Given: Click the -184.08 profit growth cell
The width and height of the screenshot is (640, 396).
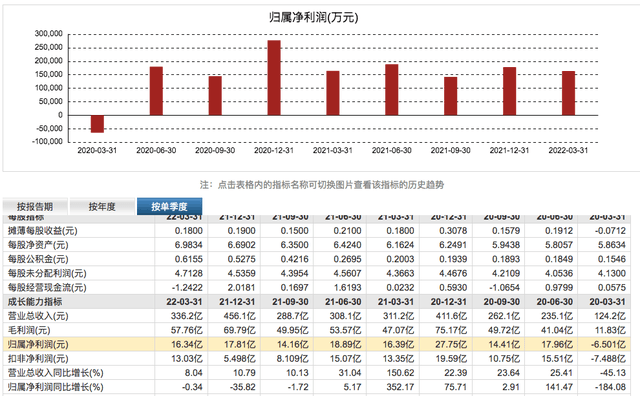Looking at the screenshot, I should pos(609,387).
